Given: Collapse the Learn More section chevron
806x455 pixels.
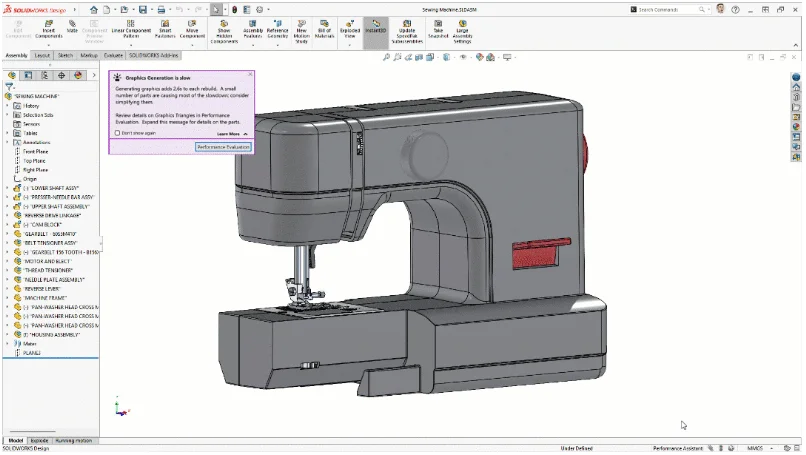Looking at the screenshot, I should [245, 133].
